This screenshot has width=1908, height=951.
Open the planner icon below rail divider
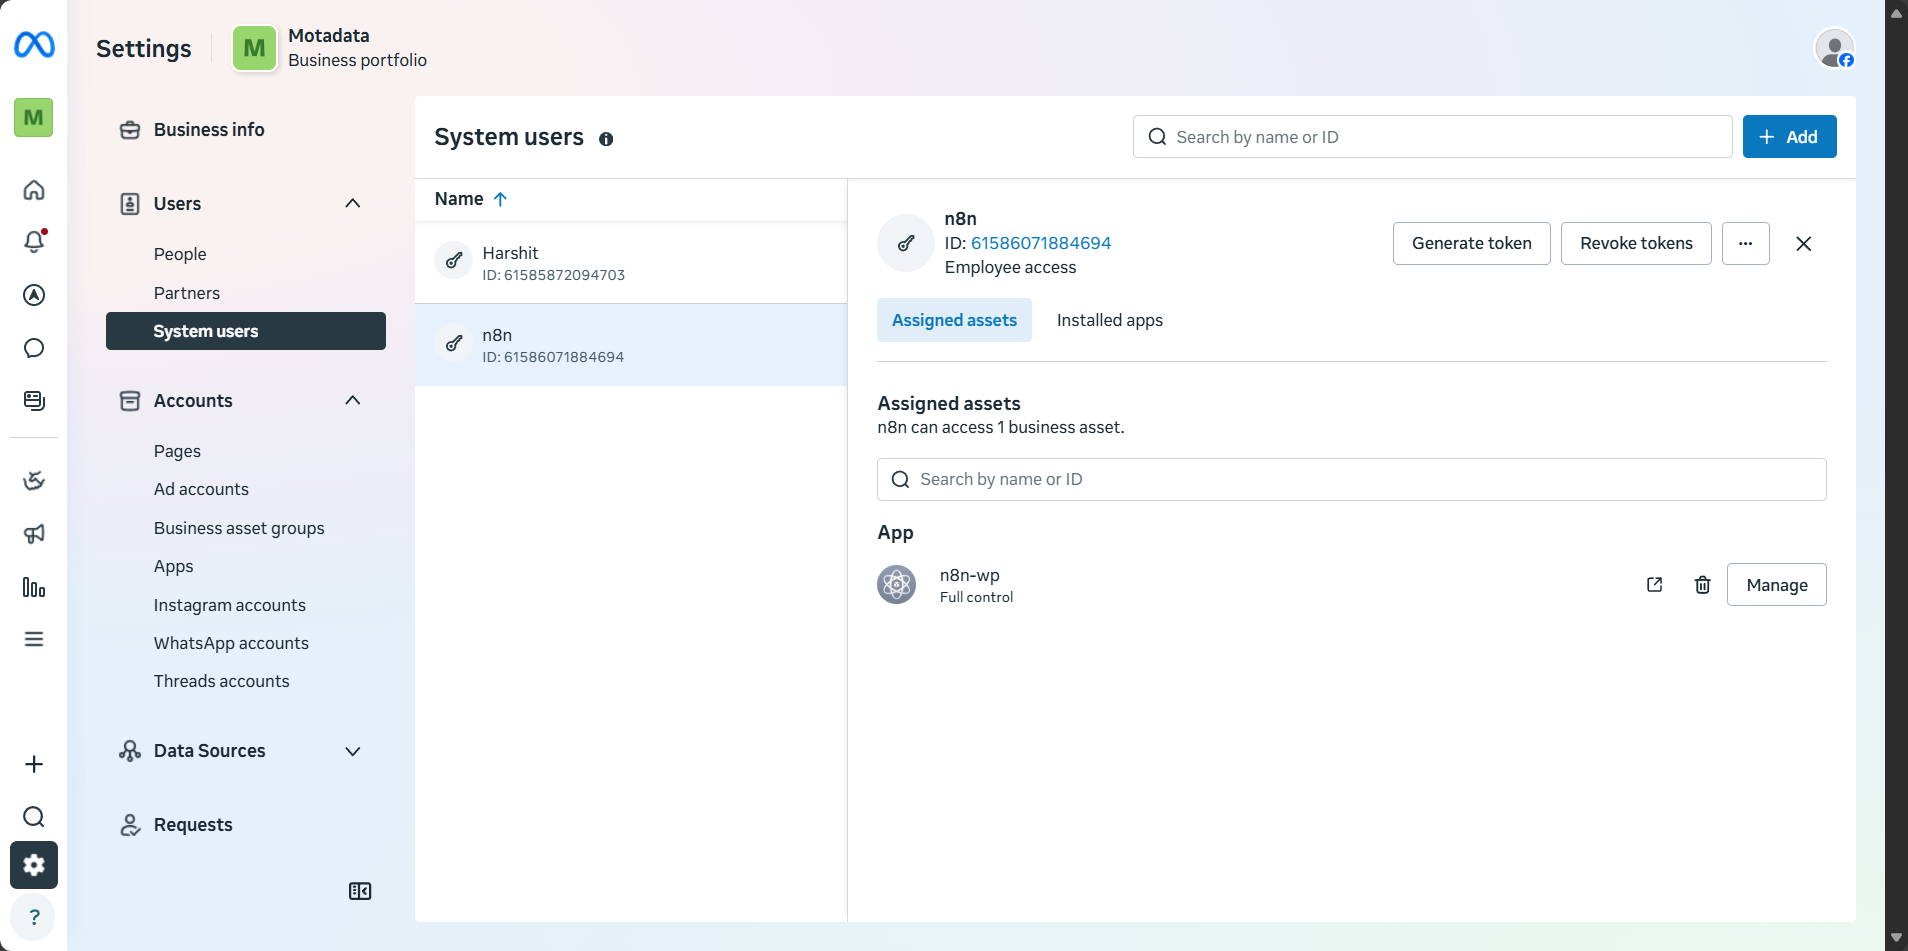(34, 481)
